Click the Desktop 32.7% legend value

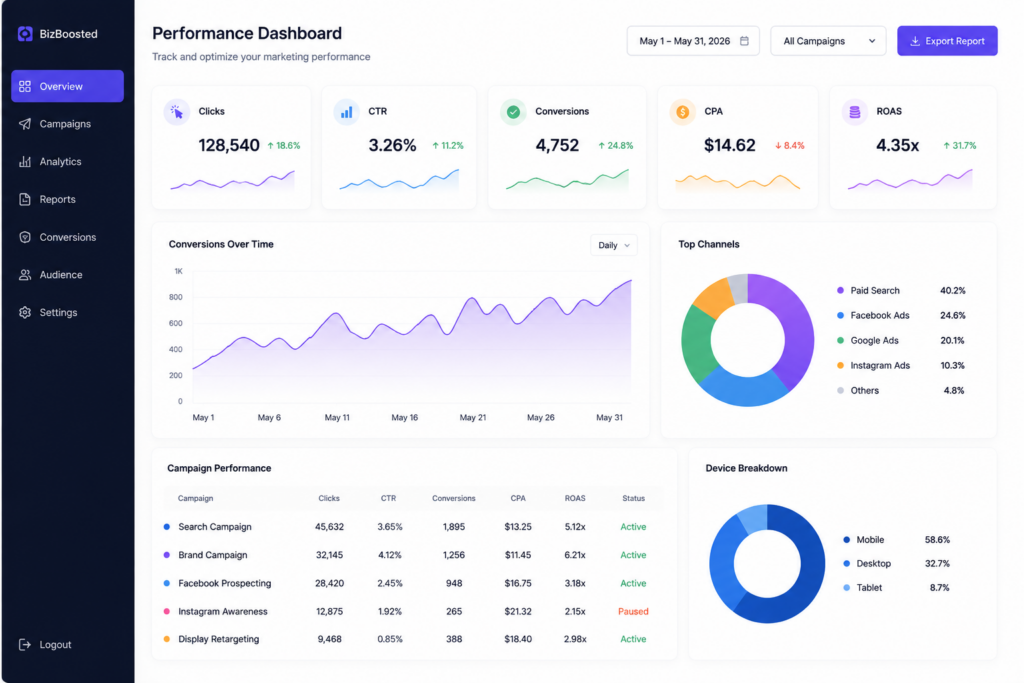937,564
